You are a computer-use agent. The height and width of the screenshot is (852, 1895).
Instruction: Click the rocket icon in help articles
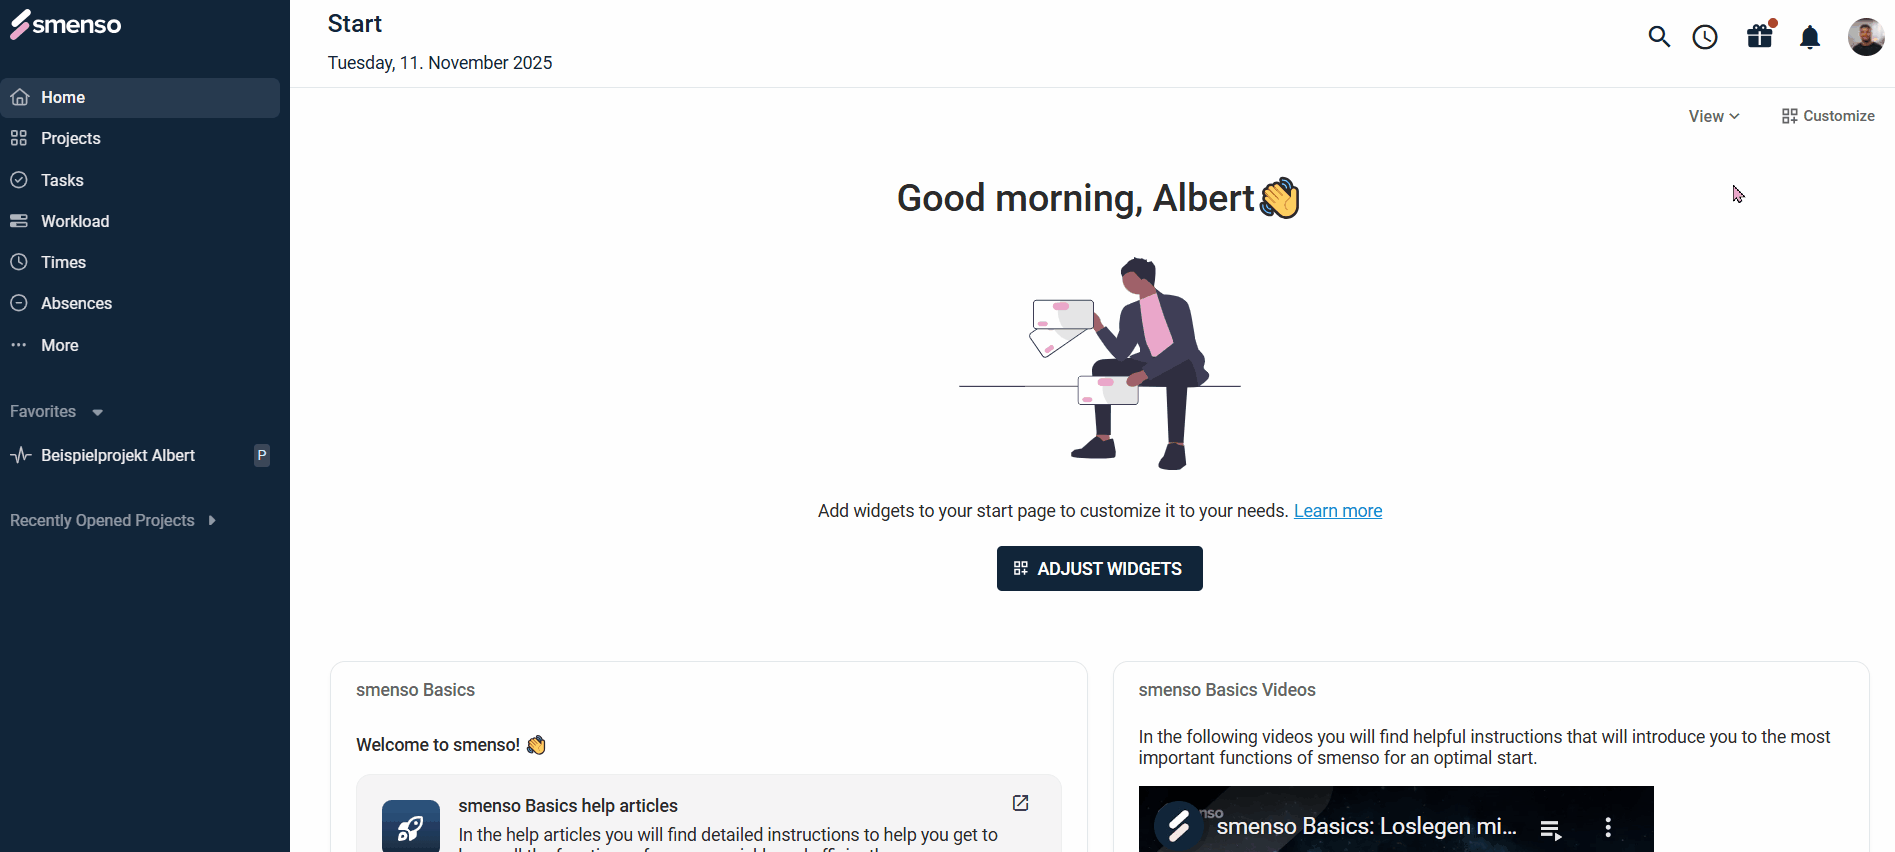(411, 827)
